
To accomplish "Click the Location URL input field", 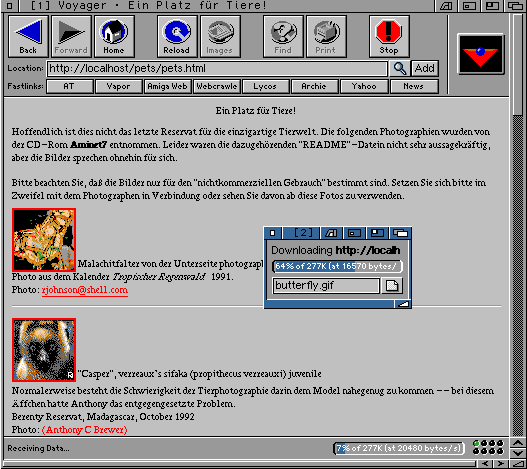I will point(217,69).
